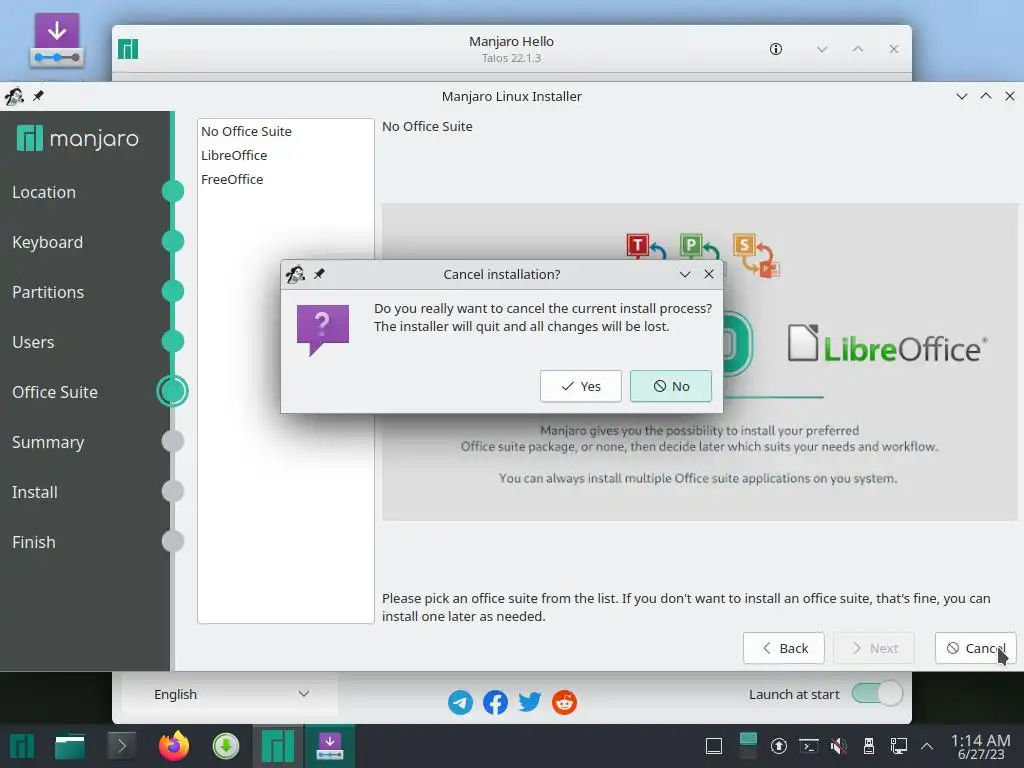This screenshot has height=768, width=1024.
Task: Maximize the Manjaro Linux Installer window
Action: coord(986,96)
